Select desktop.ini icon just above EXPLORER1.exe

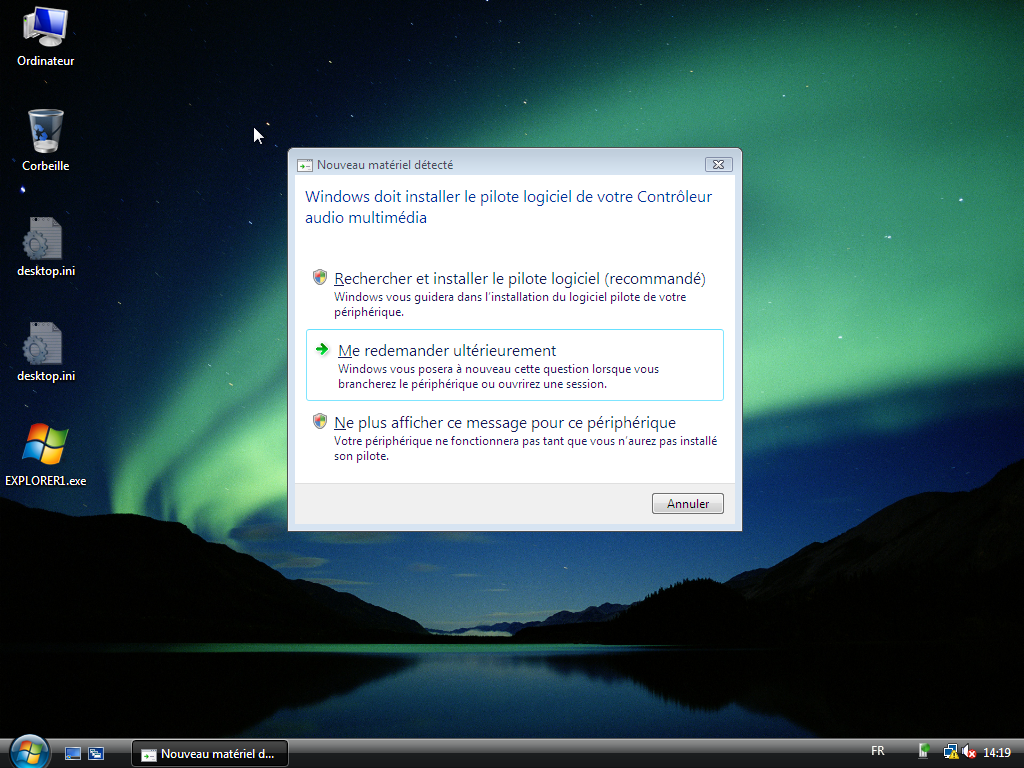[45, 345]
